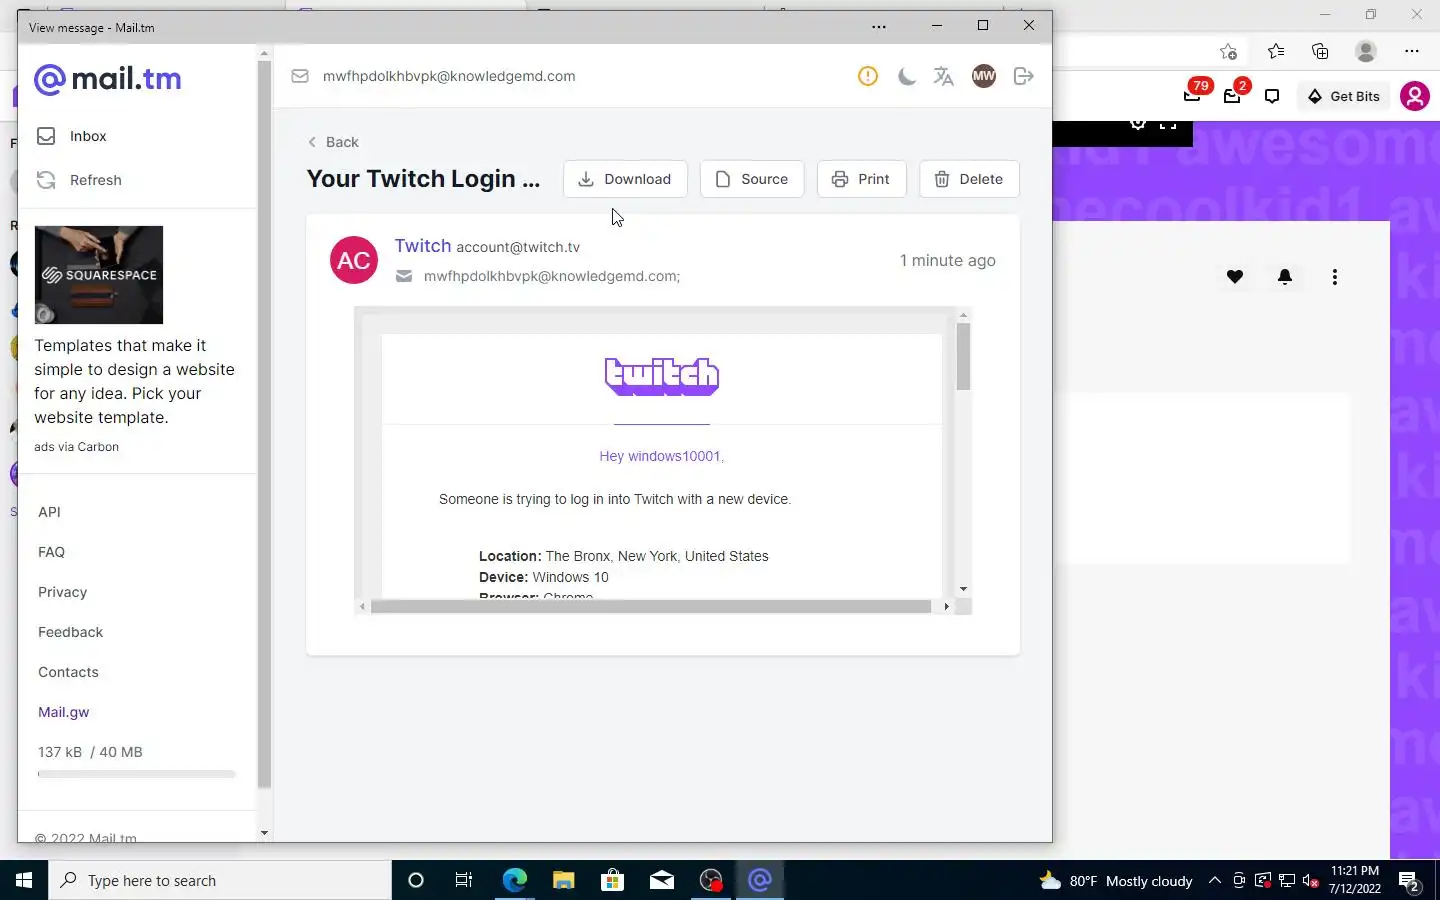Image resolution: width=1440 pixels, height=900 pixels.
Task: Open the Mail.tm app taskbar icon
Action: point(760,880)
